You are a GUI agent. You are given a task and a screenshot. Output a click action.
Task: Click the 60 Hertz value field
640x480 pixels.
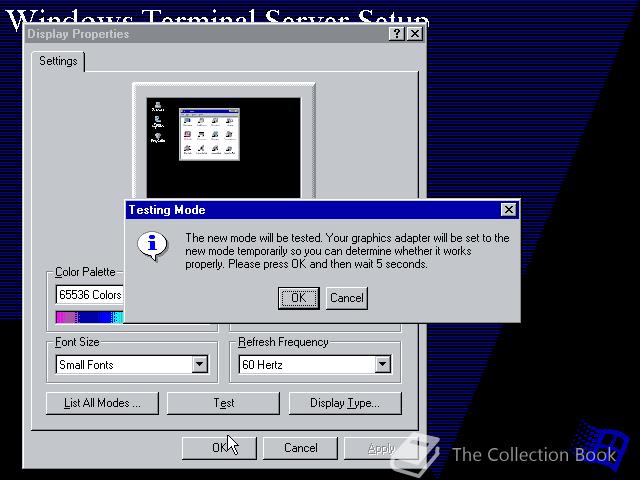(307, 364)
